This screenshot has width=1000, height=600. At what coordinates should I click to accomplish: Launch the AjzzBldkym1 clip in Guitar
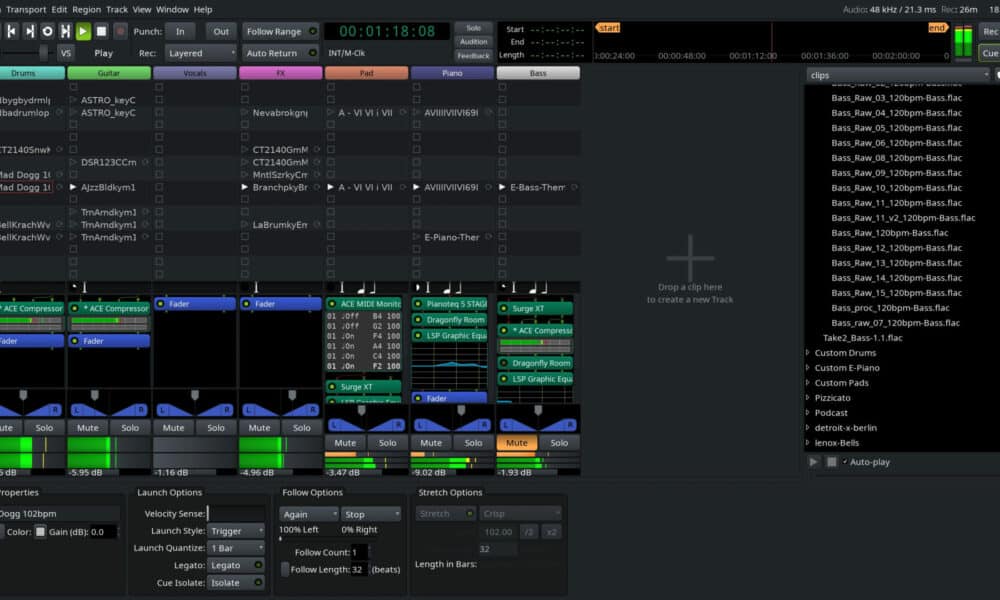click(x=73, y=187)
